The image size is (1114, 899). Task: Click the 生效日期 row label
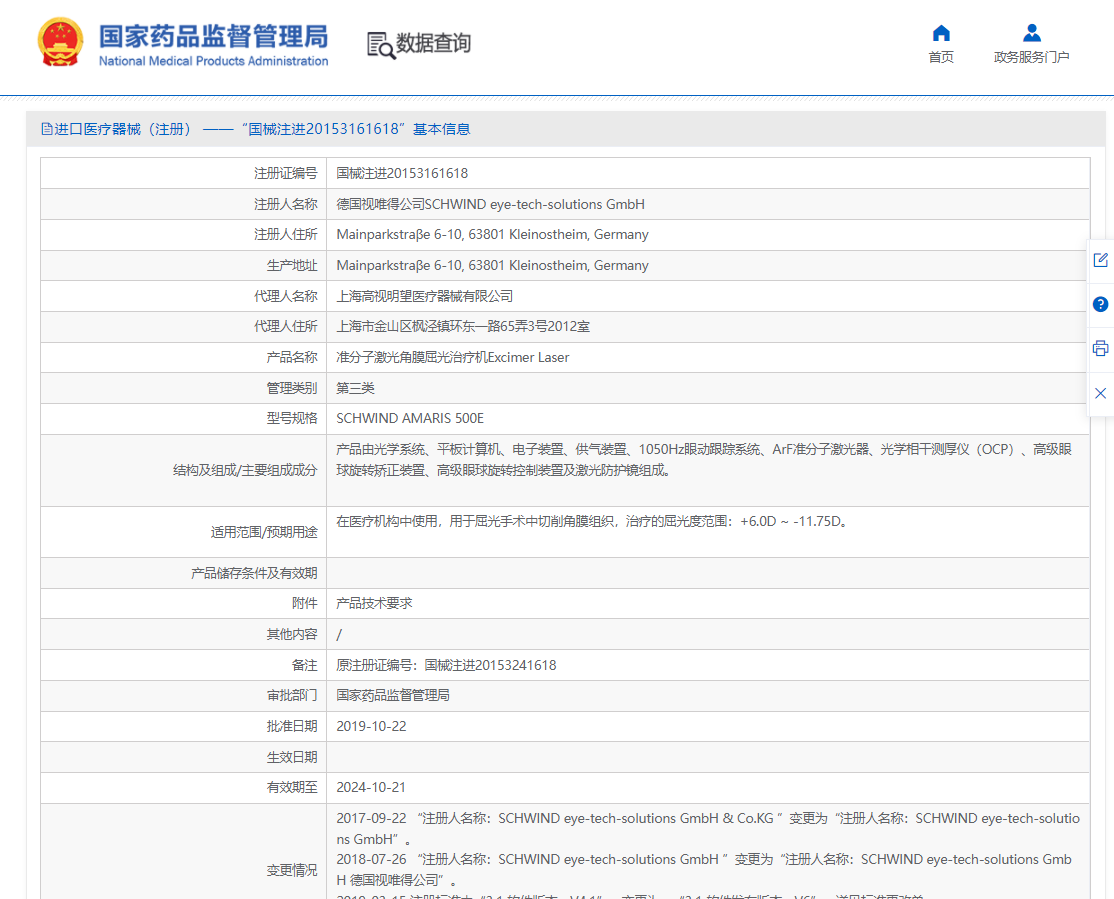[292, 757]
